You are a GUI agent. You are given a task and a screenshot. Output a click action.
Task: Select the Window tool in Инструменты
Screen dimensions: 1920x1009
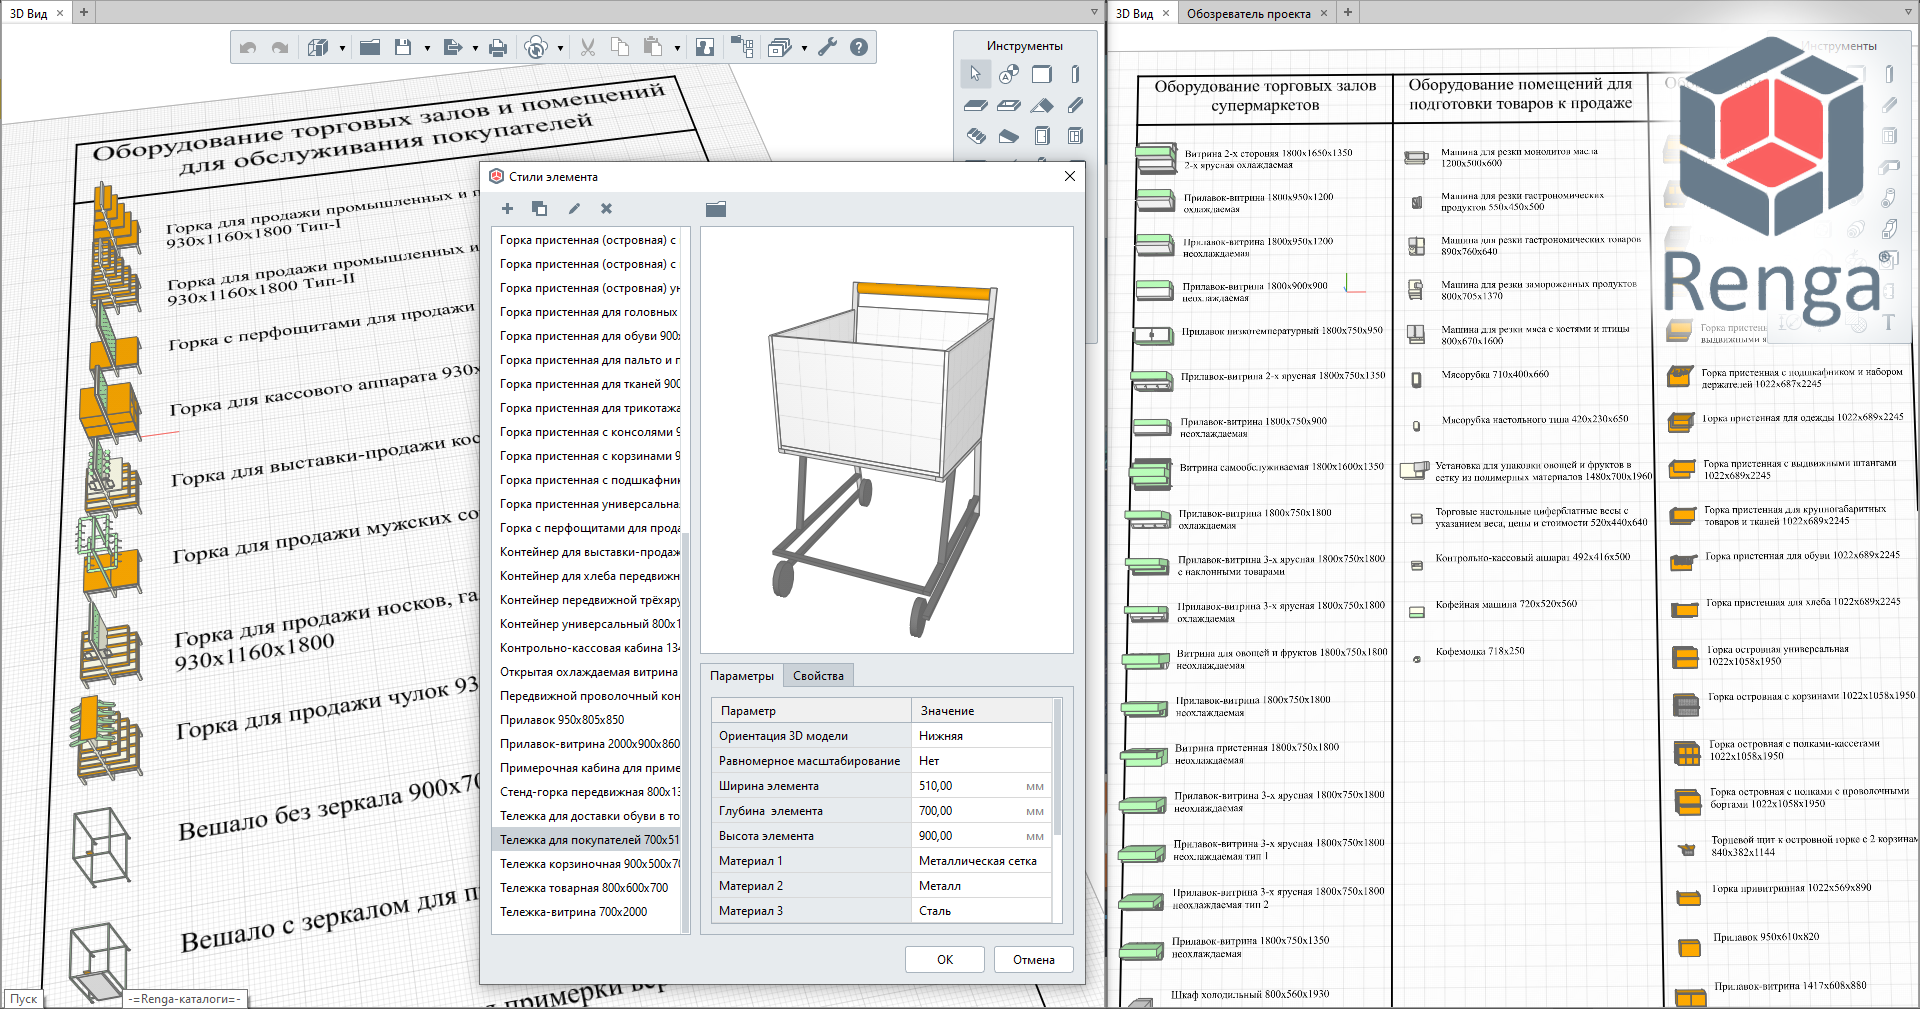[x=1075, y=136]
